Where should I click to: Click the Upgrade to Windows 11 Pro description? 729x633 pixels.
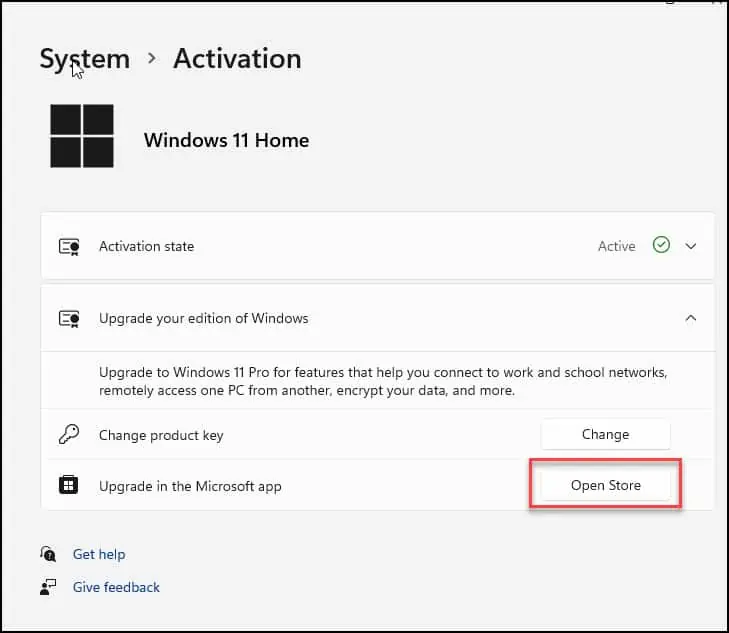click(x=383, y=381)
